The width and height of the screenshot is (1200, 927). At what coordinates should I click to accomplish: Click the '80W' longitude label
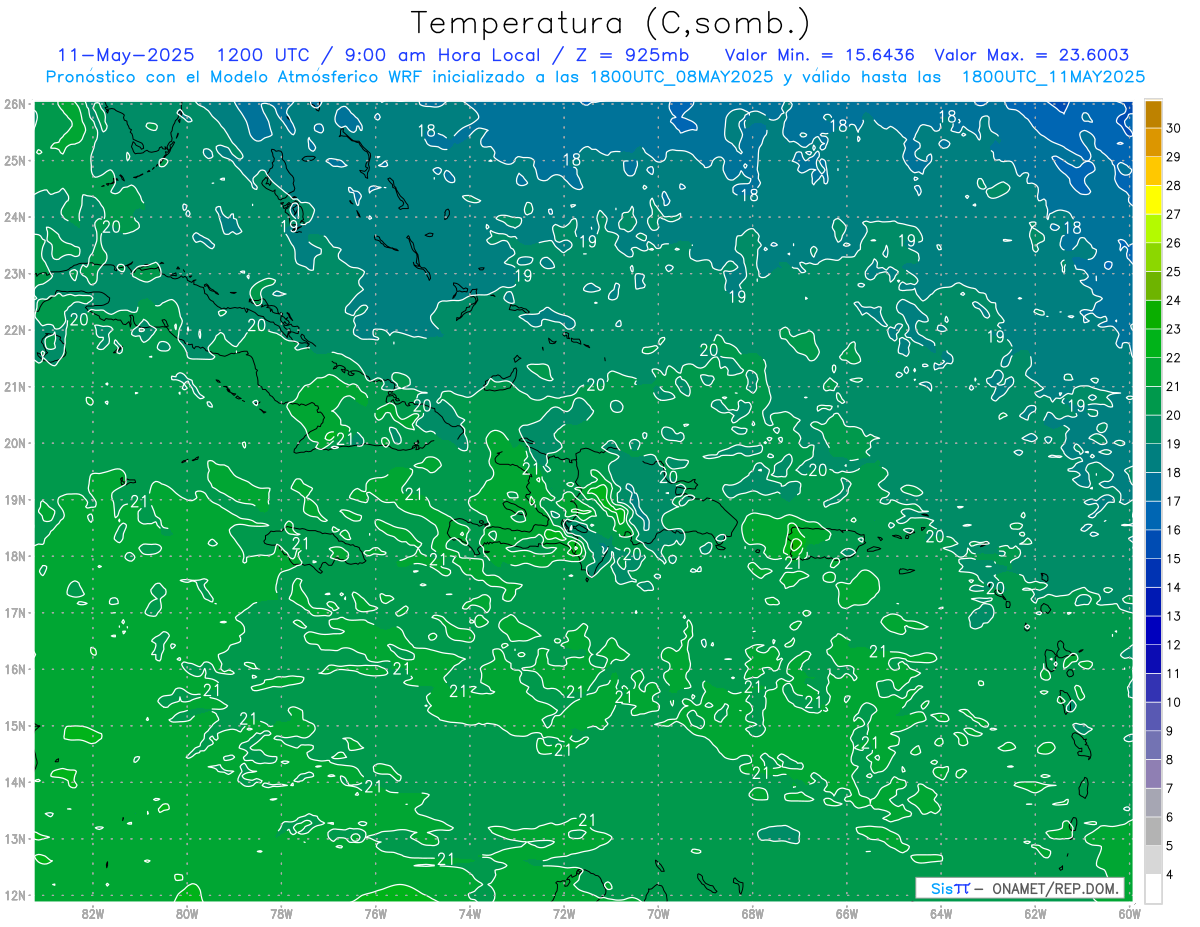(187, 913)
